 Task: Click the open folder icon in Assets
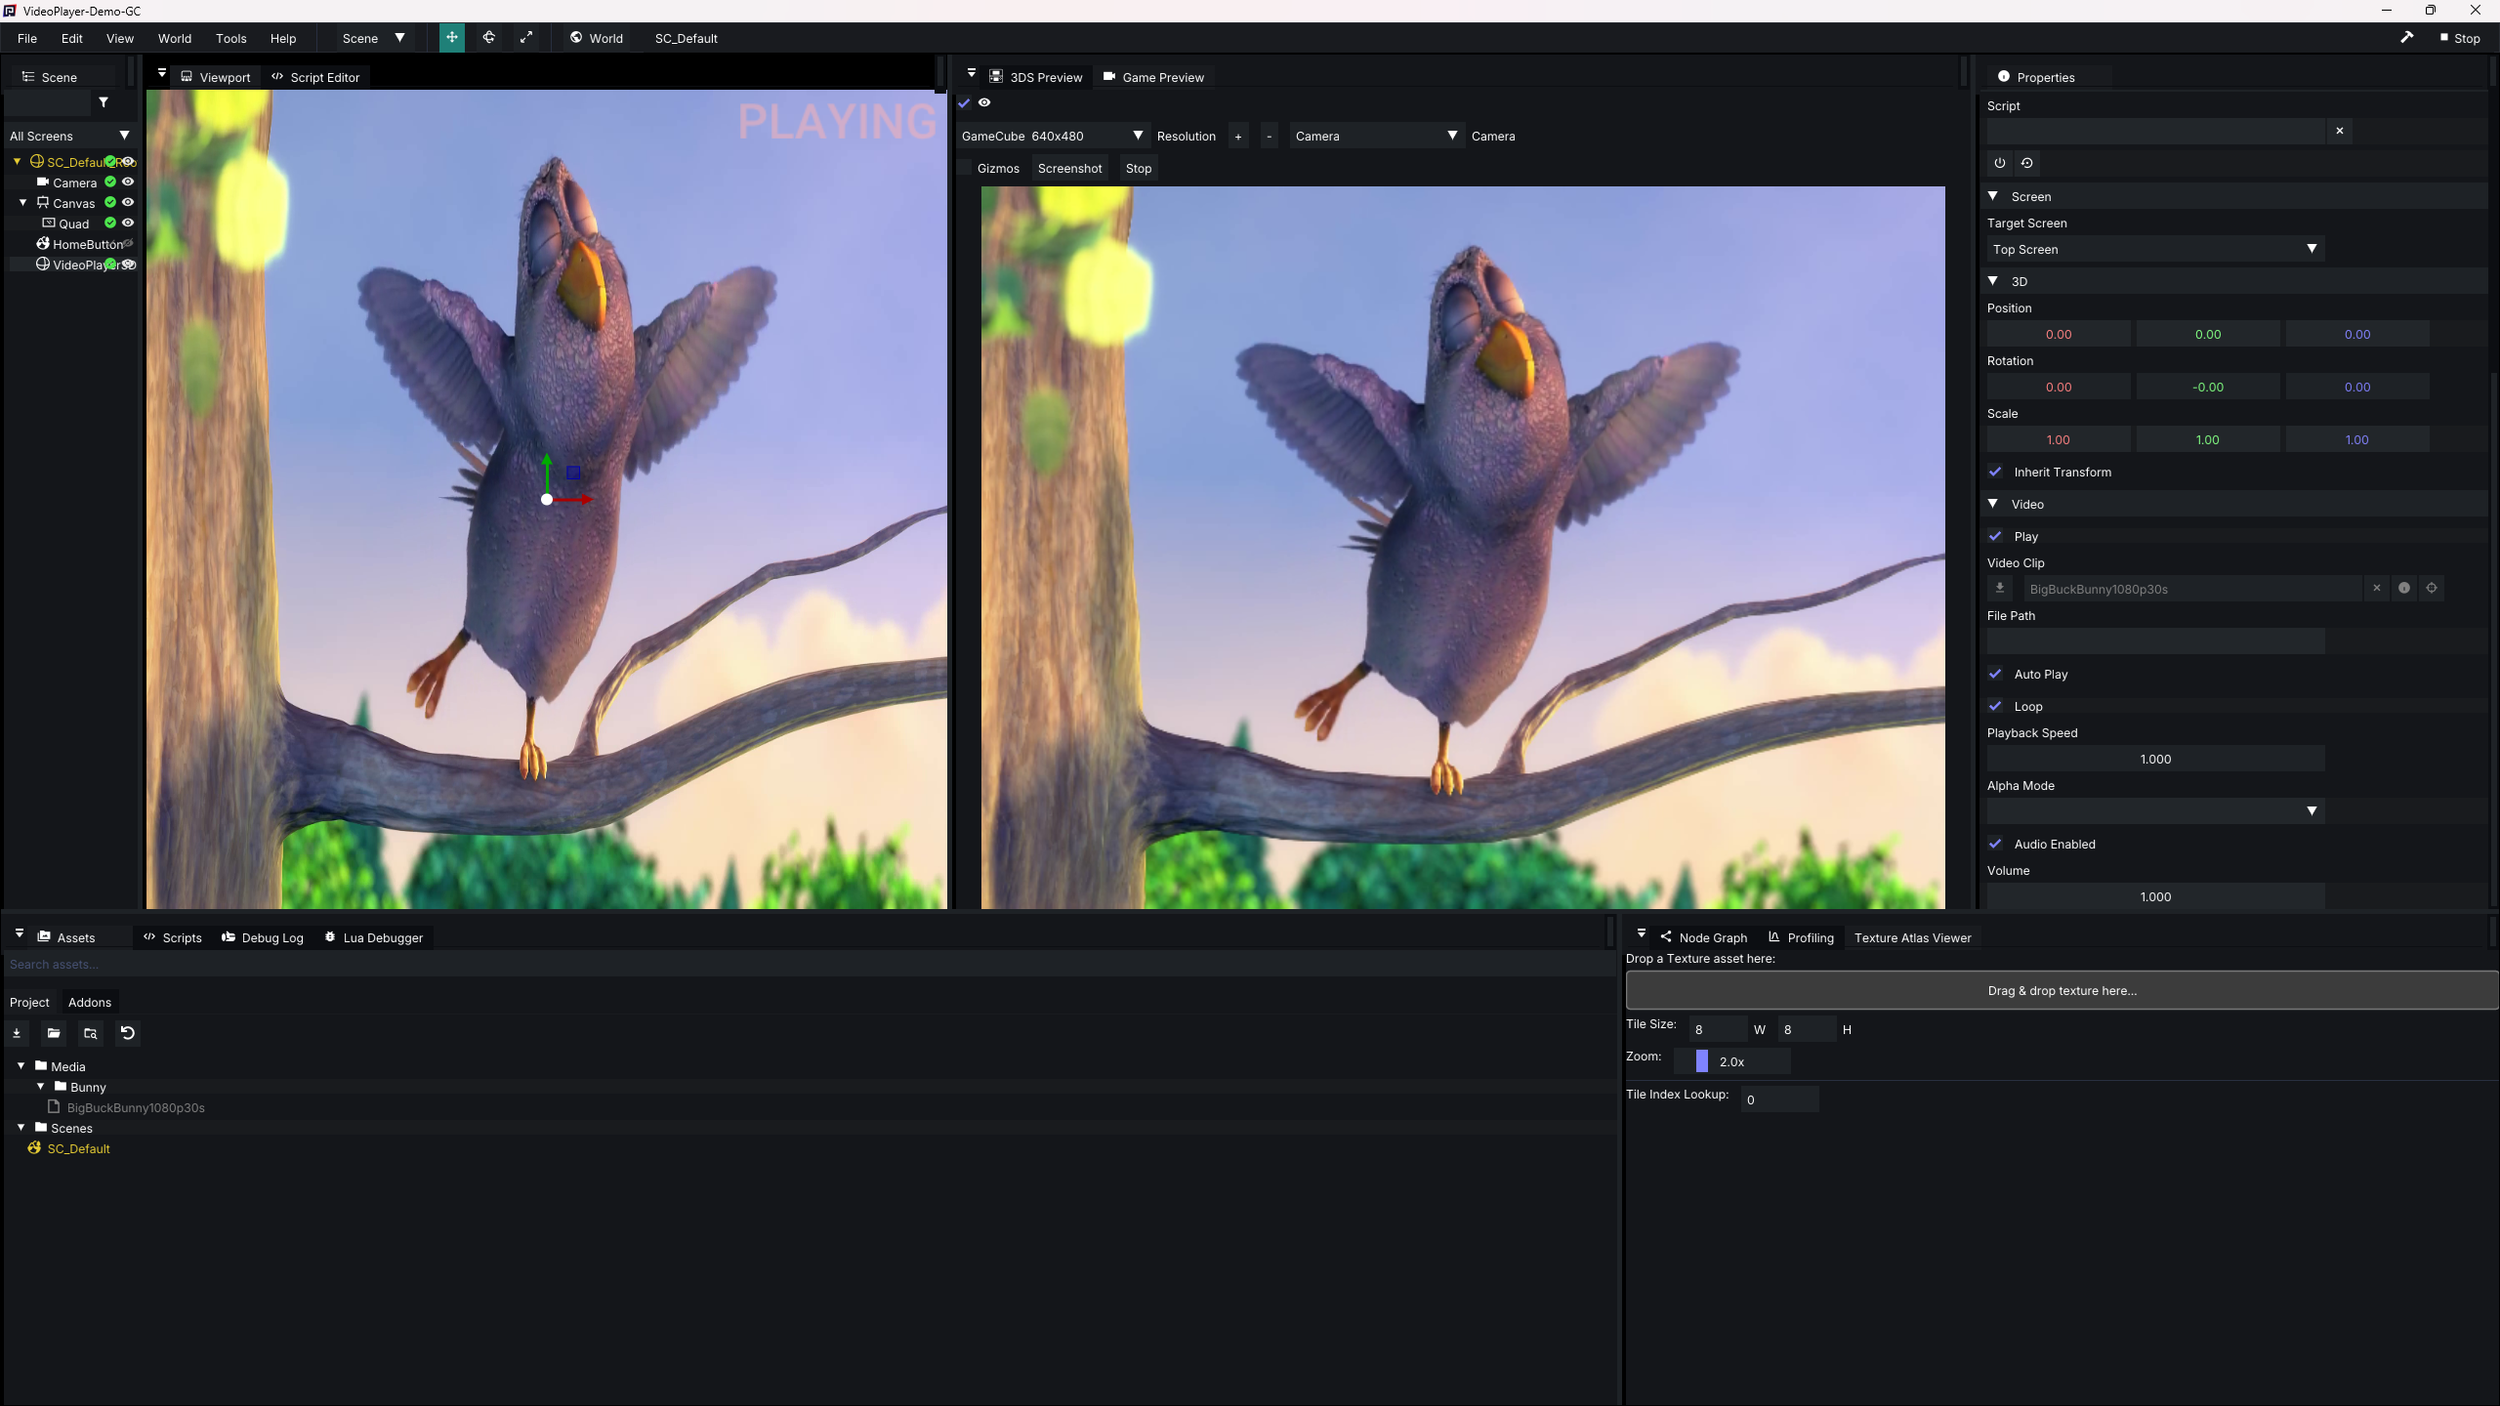[x=54, y=1033]
